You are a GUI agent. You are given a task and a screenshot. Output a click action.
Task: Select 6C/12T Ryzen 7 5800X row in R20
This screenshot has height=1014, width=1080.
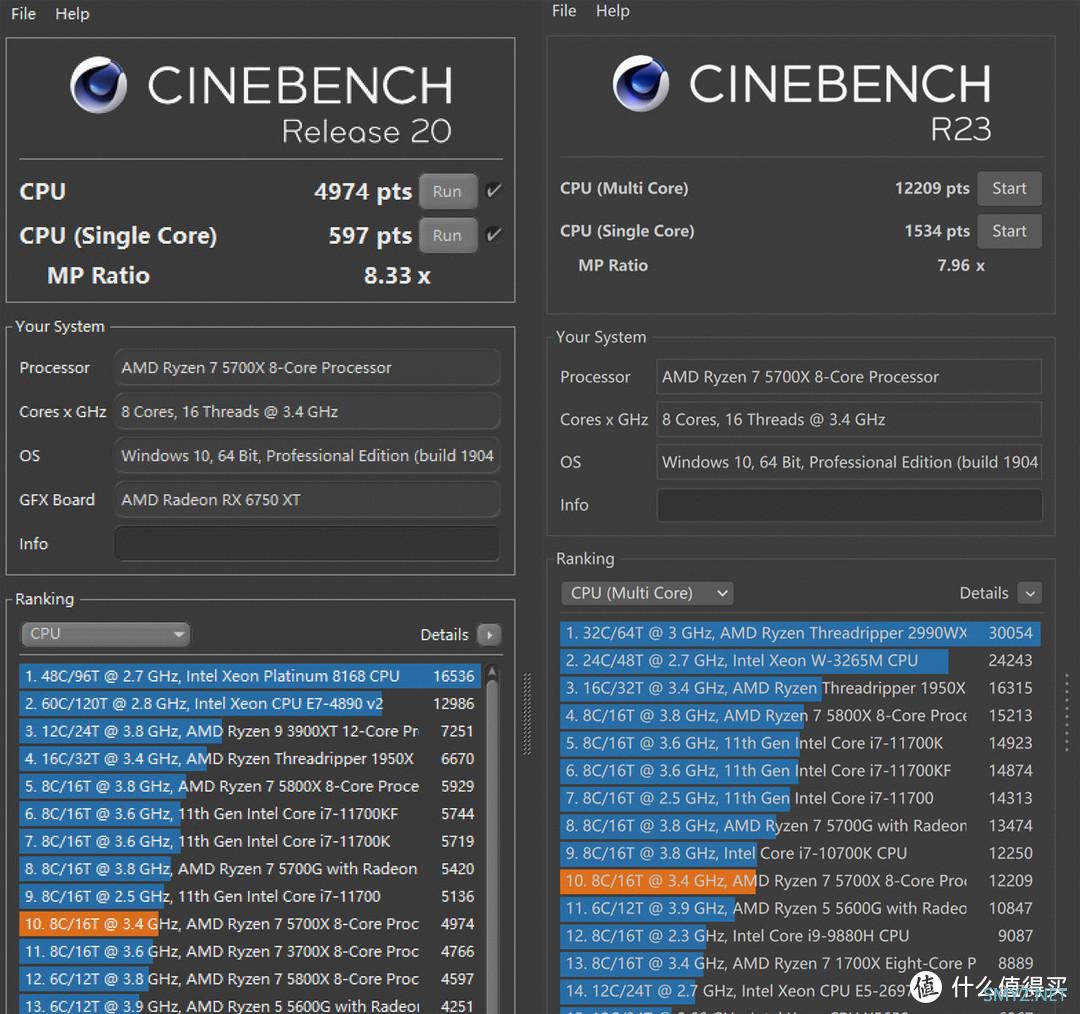point(250,979)
